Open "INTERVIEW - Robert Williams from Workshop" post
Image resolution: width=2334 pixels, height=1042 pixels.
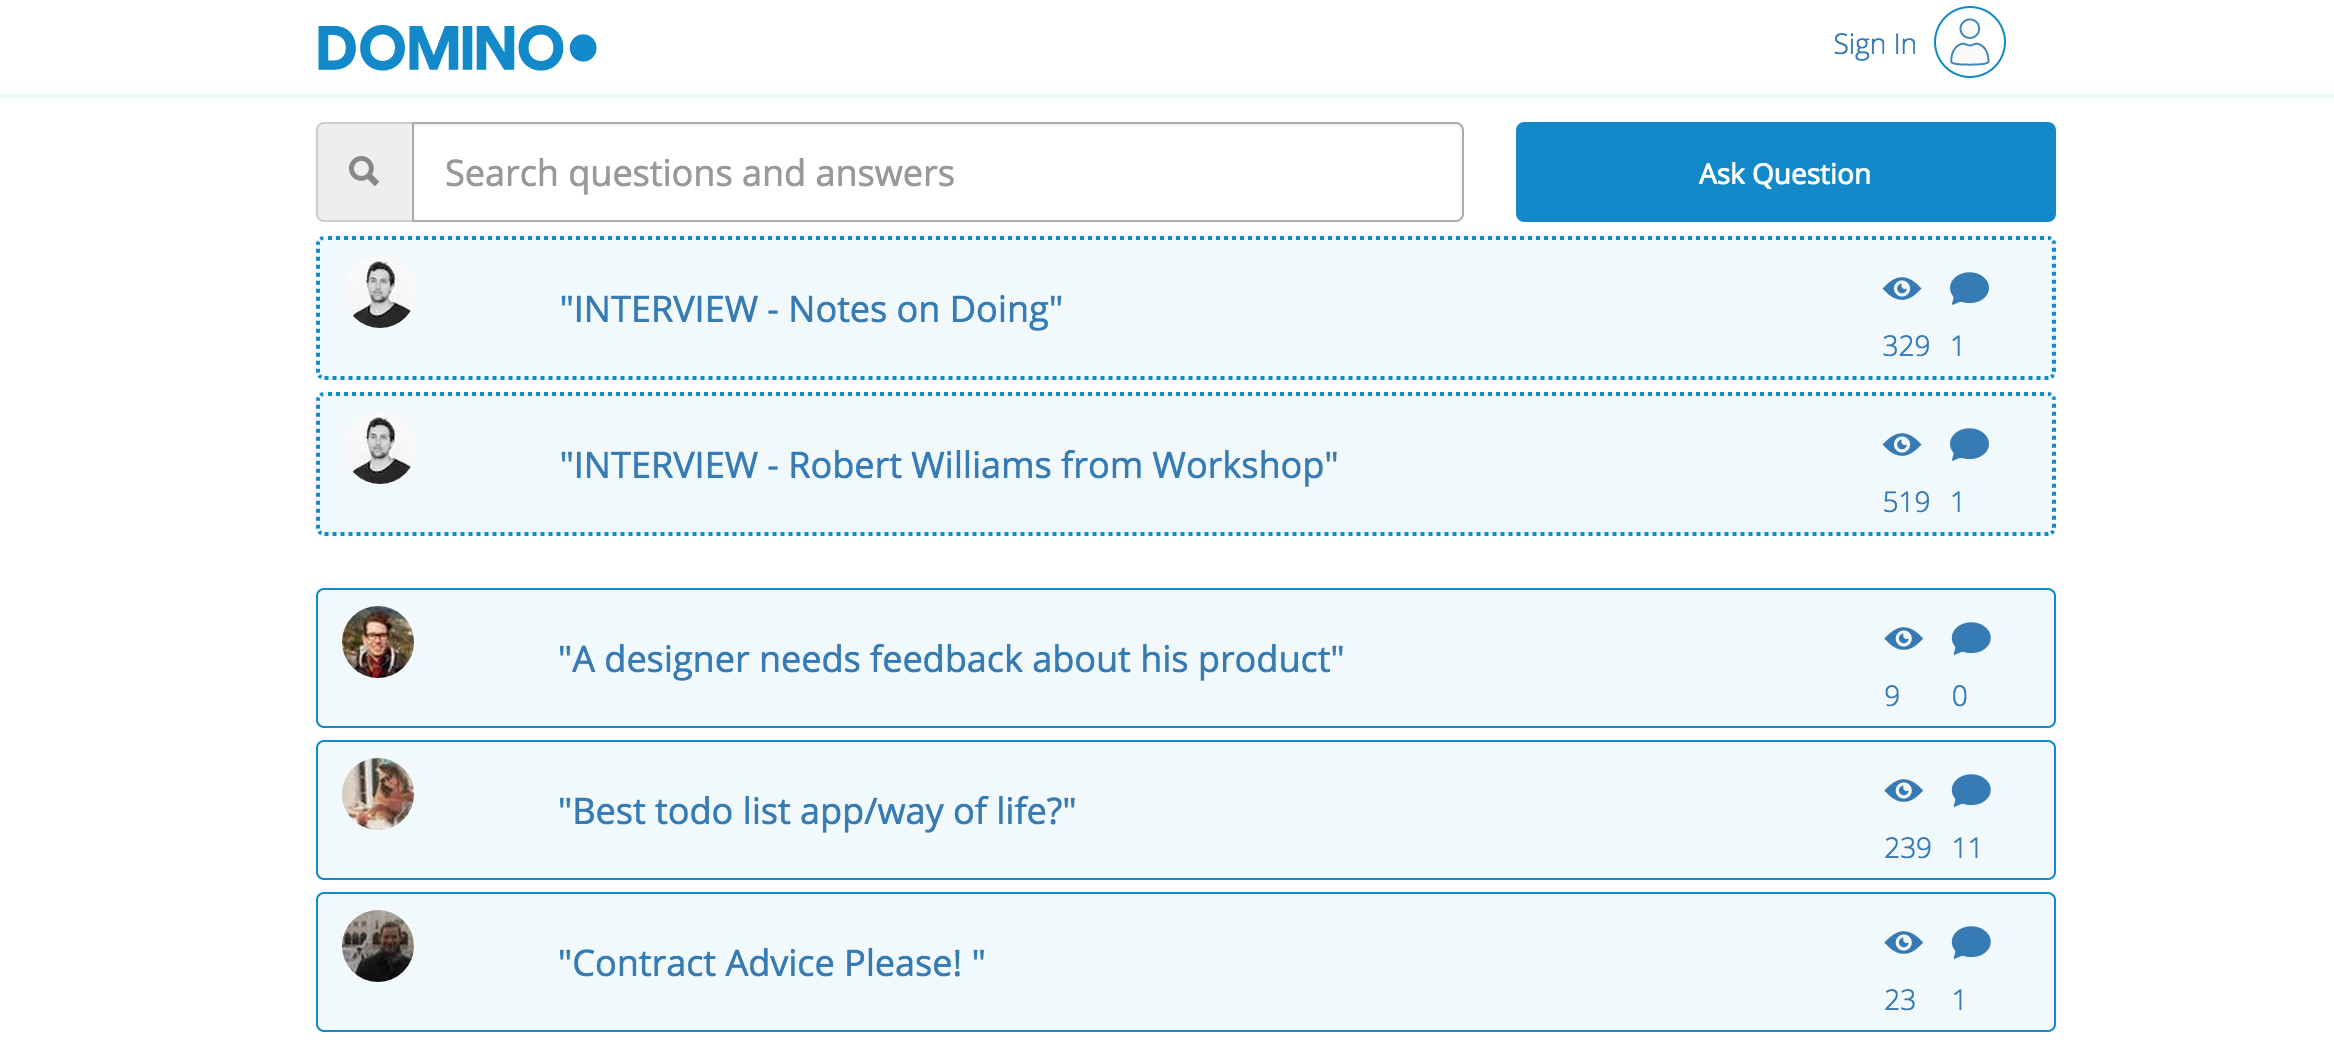tap(948, 465)
